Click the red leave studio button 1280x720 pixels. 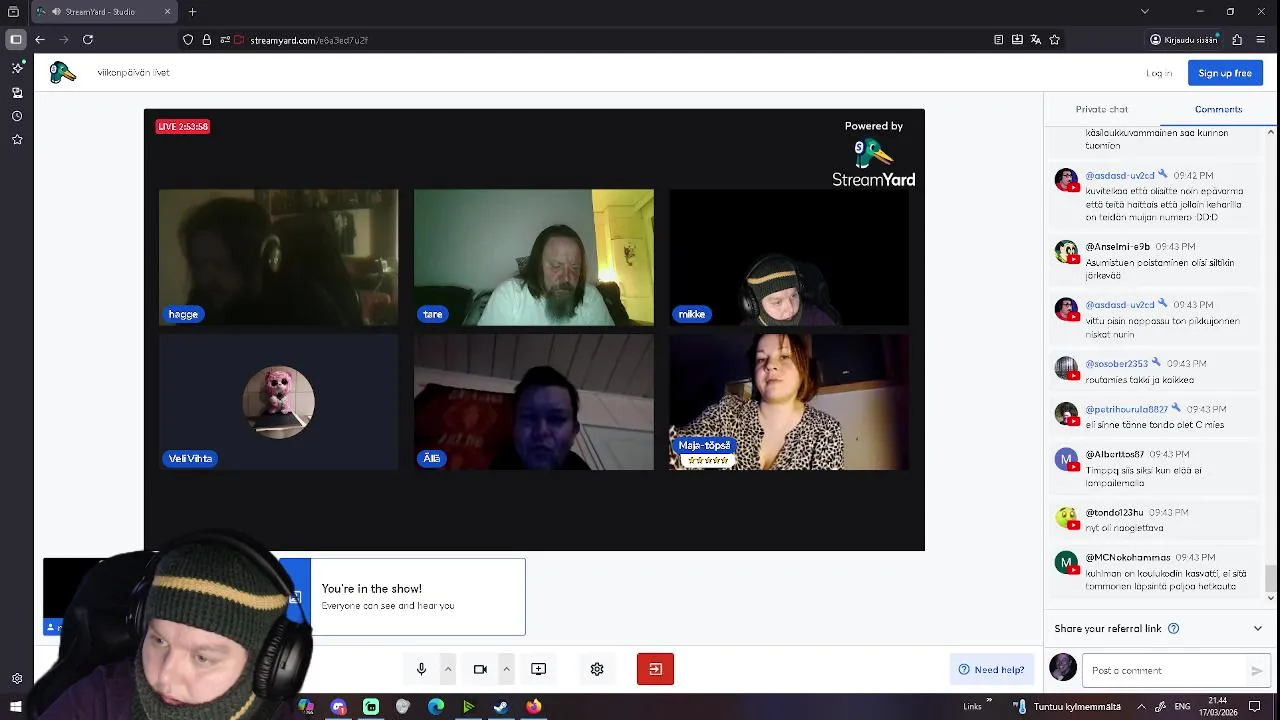(x=655, y=669)
